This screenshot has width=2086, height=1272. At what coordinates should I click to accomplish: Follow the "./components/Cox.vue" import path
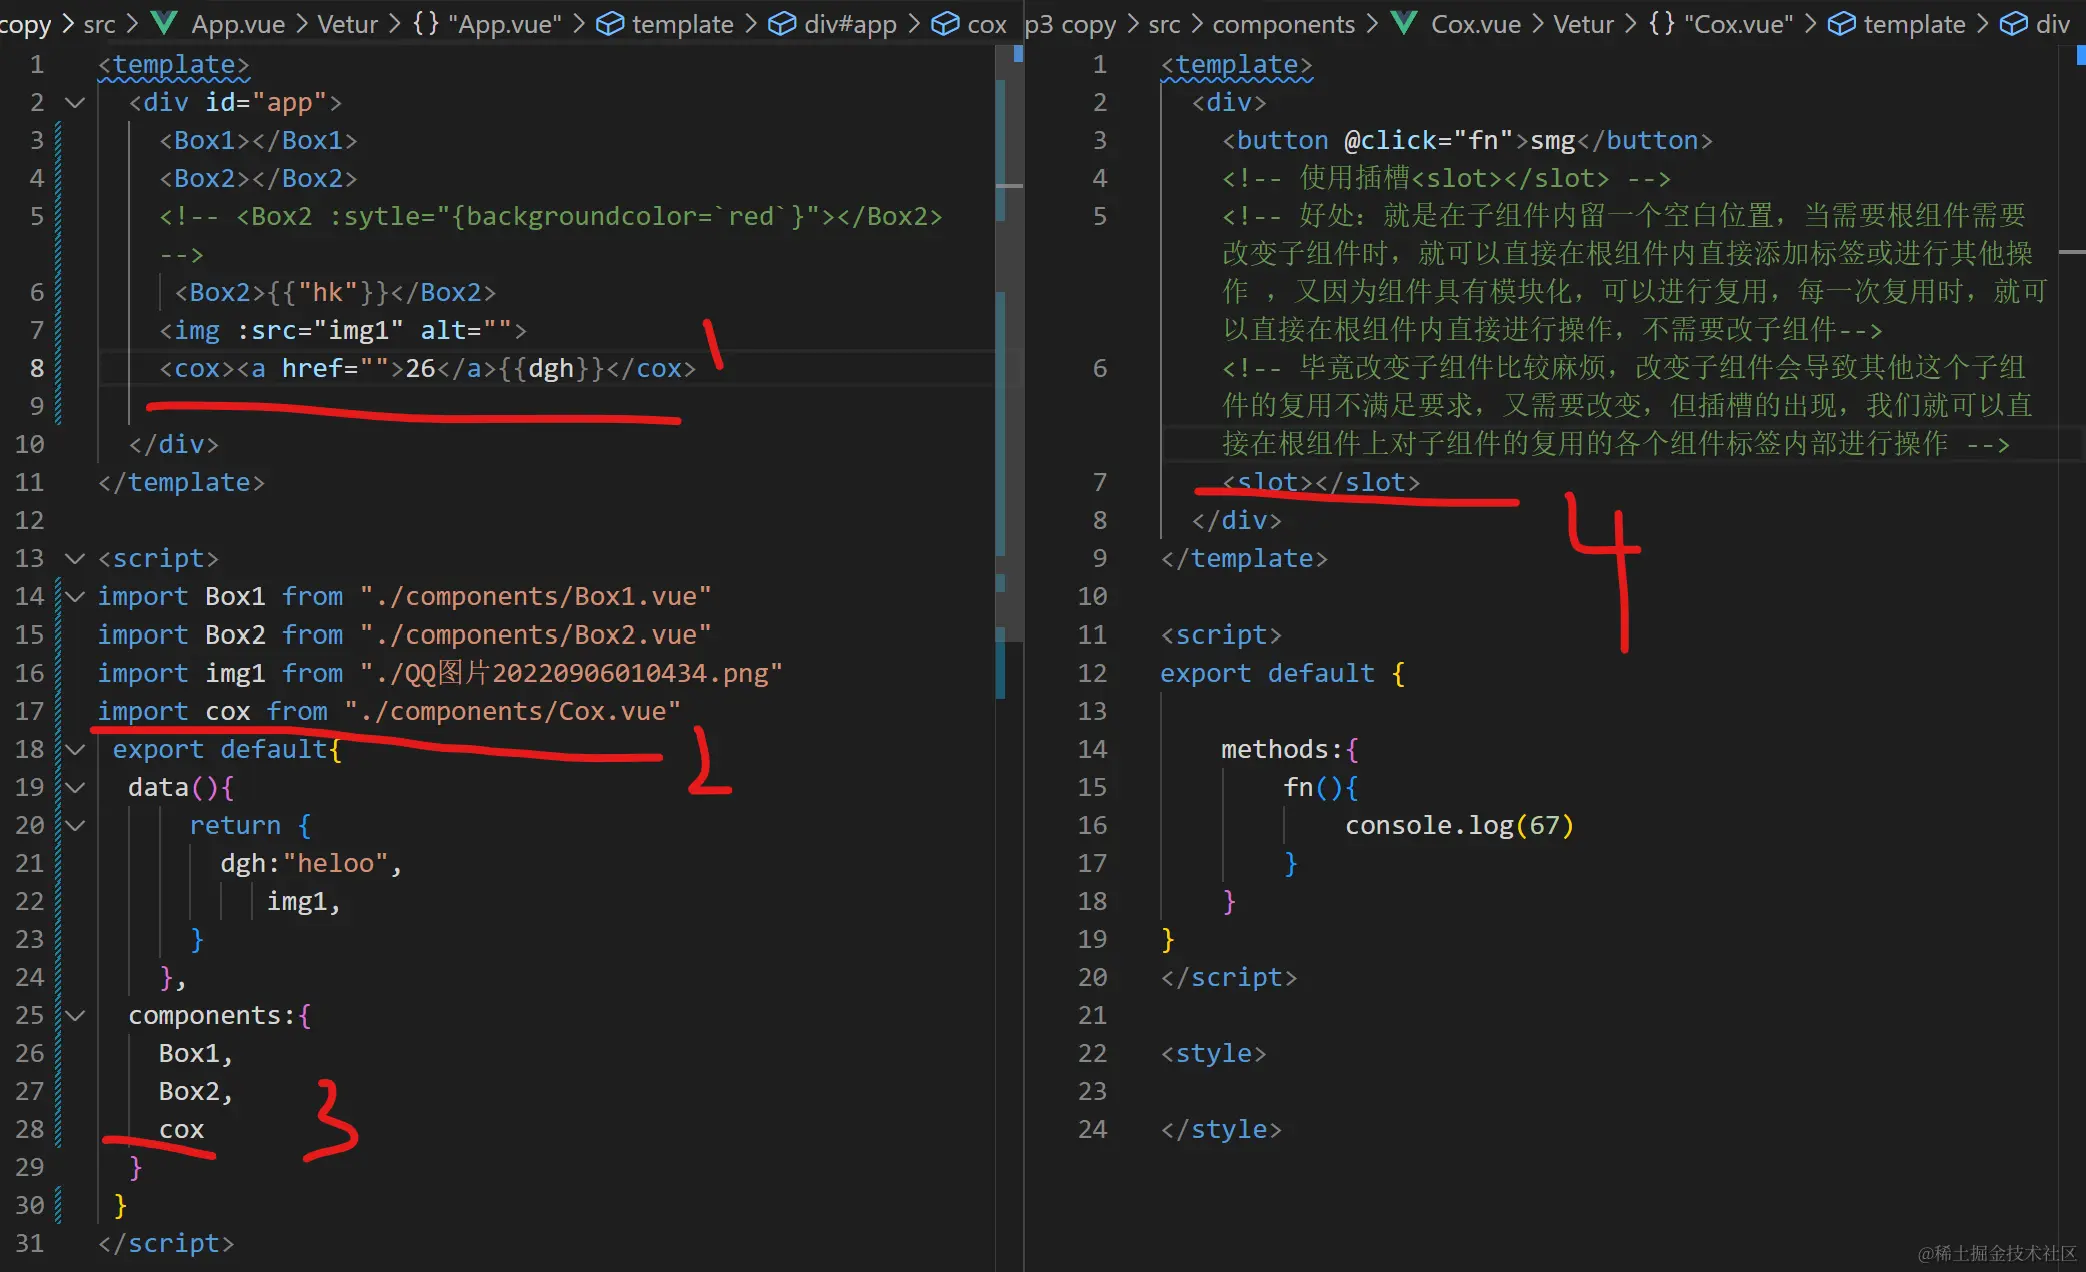pyautogui.click(x=512, y=711)
